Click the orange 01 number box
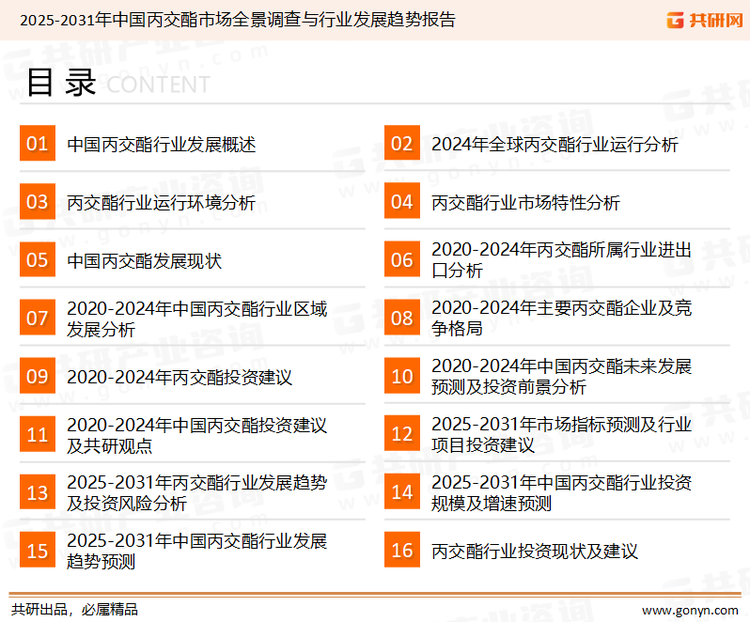This screenshot has height=622, width=750. [x=37, y=143]
